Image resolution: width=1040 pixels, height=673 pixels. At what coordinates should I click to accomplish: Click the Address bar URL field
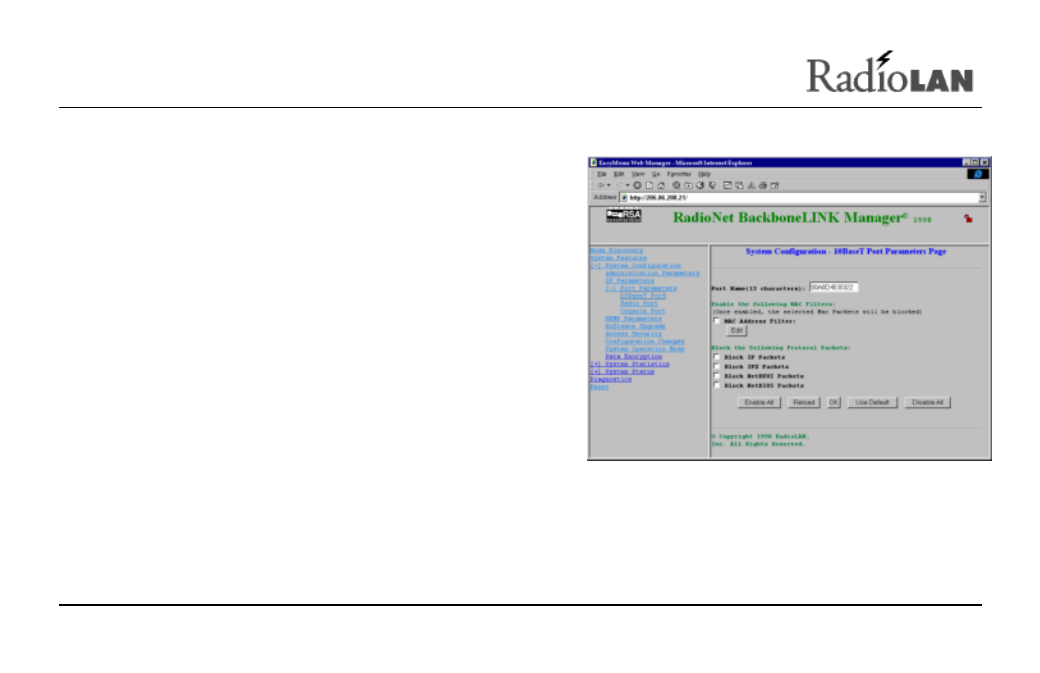click(x=803, y=198)
